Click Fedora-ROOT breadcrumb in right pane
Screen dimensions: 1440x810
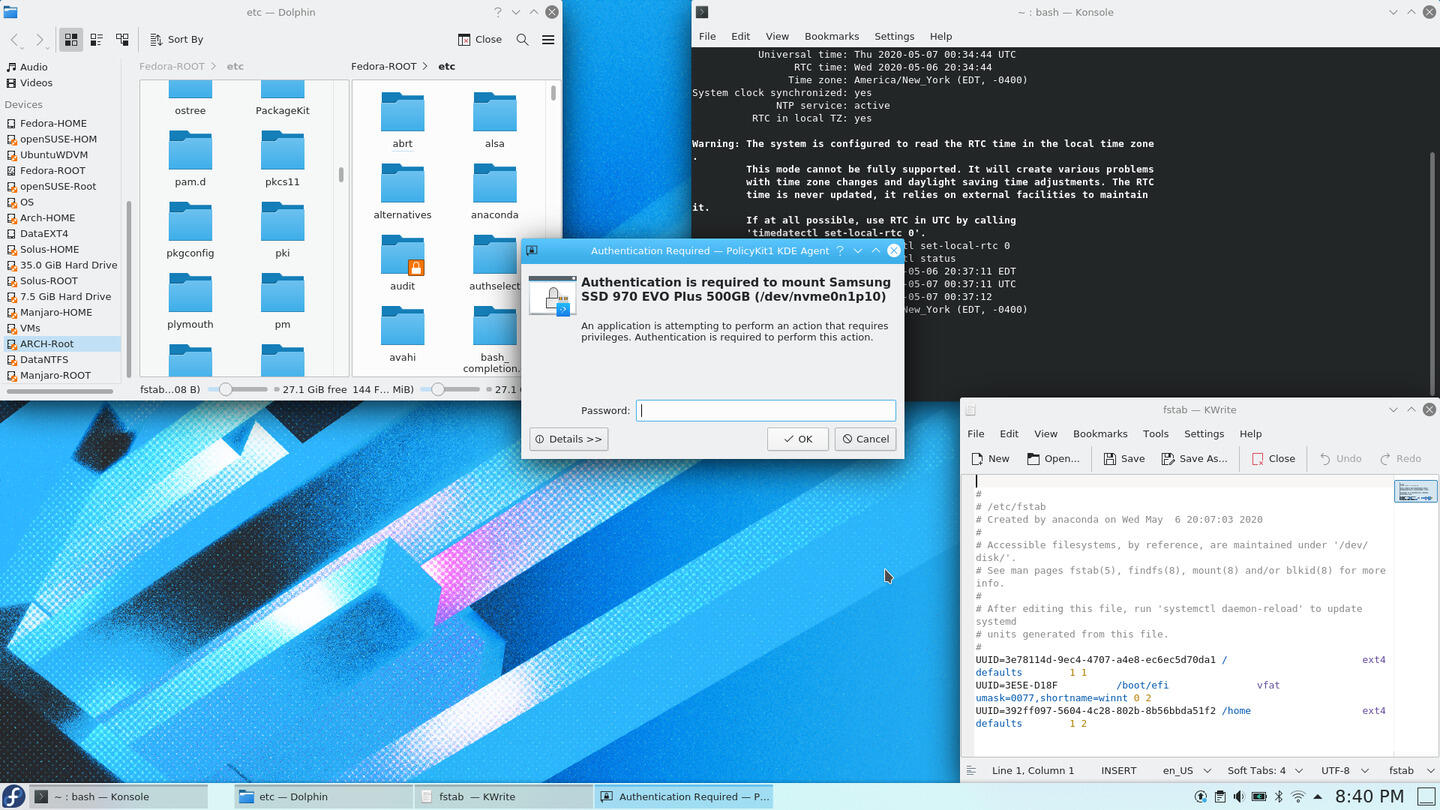383,66
